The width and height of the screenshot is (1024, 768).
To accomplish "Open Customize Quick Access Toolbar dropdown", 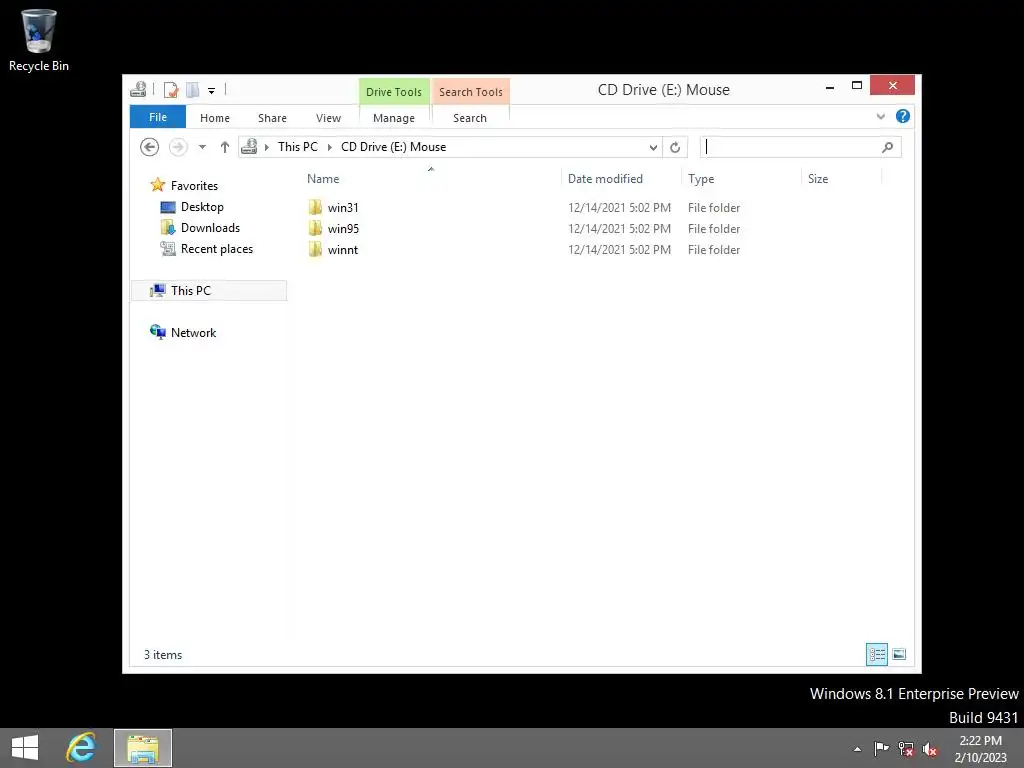I will tap(212, 90).
